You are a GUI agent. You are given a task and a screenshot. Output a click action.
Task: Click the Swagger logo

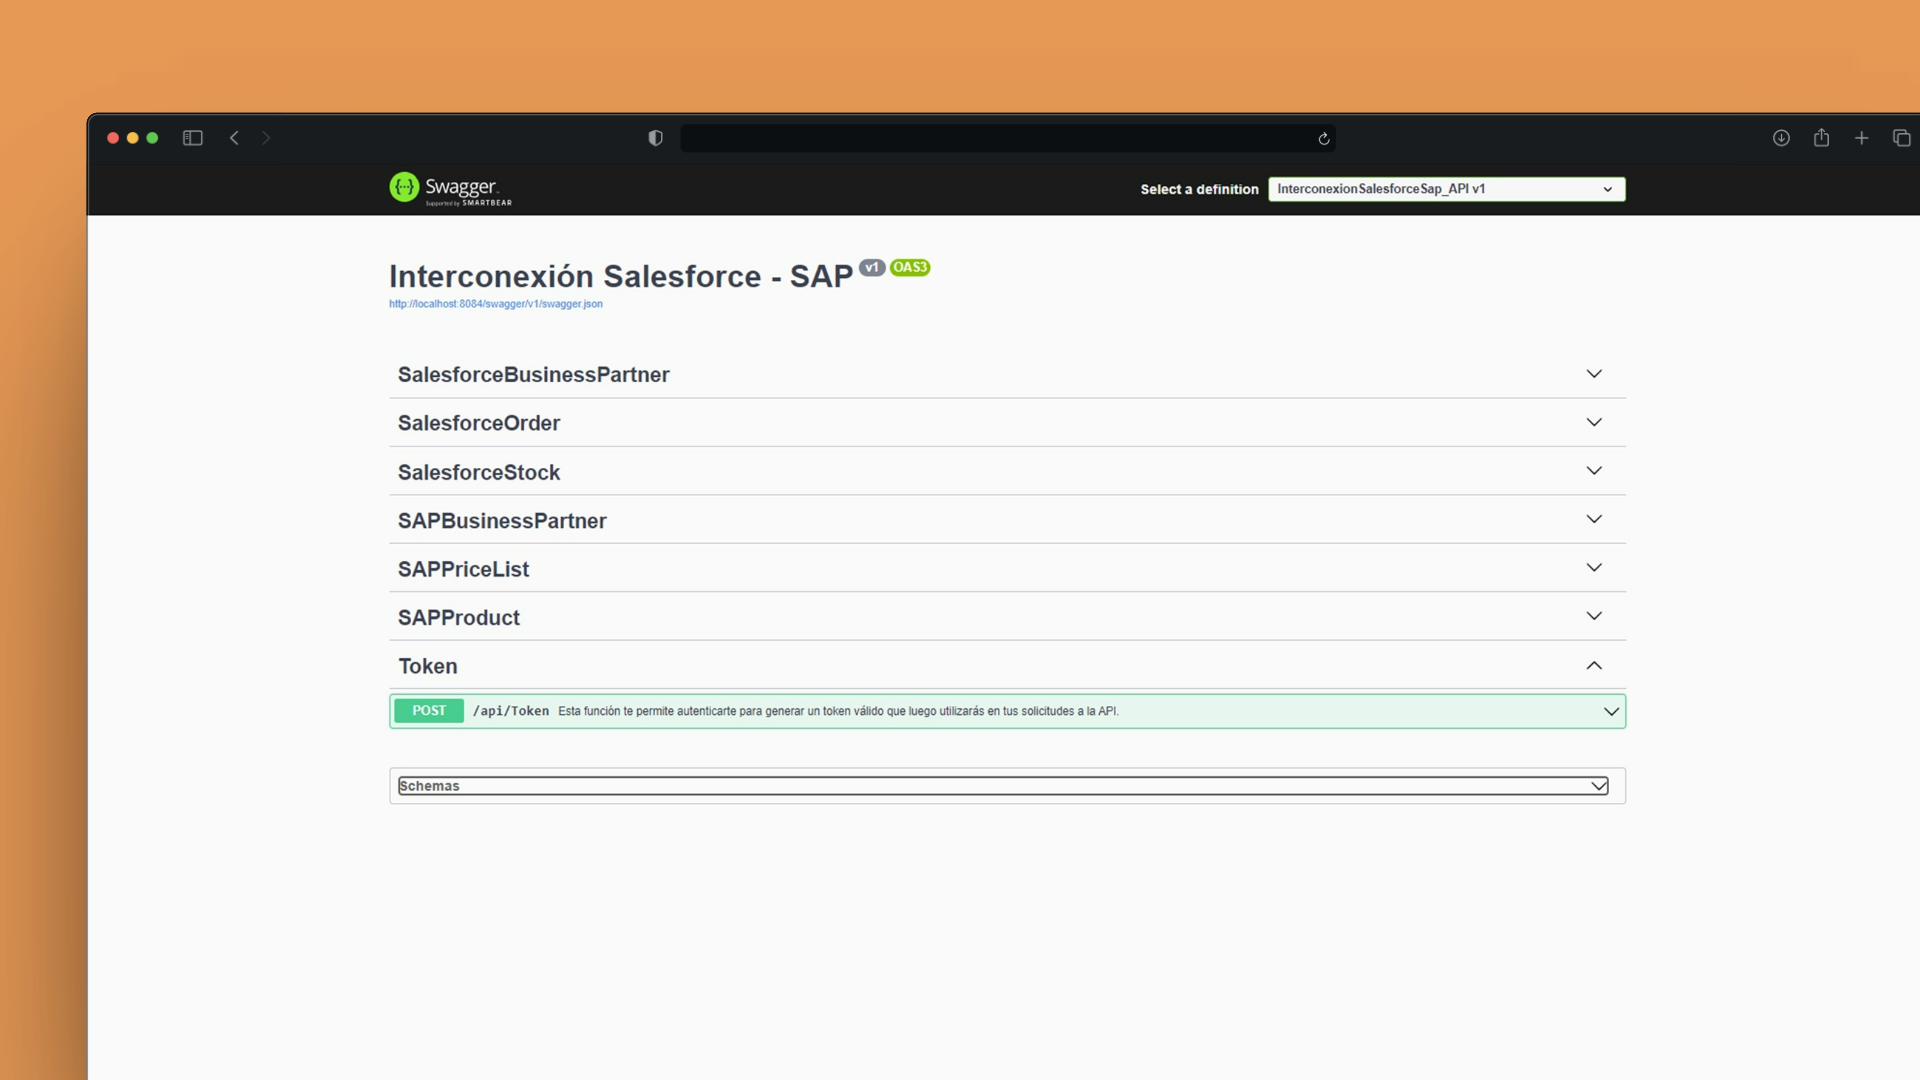pyautogui.click(x=450, y=188)
